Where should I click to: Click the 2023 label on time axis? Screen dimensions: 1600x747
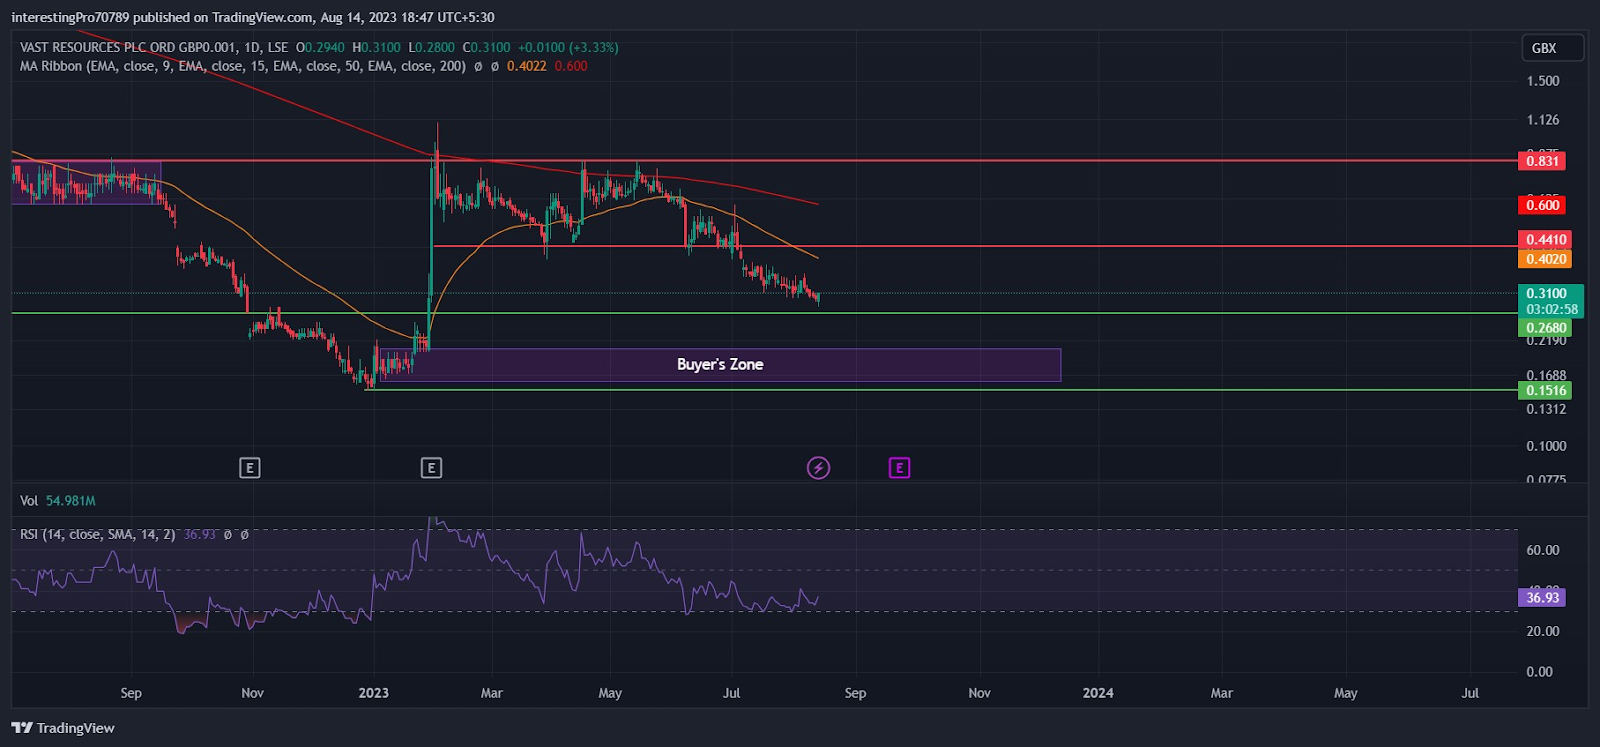point(373,692)
